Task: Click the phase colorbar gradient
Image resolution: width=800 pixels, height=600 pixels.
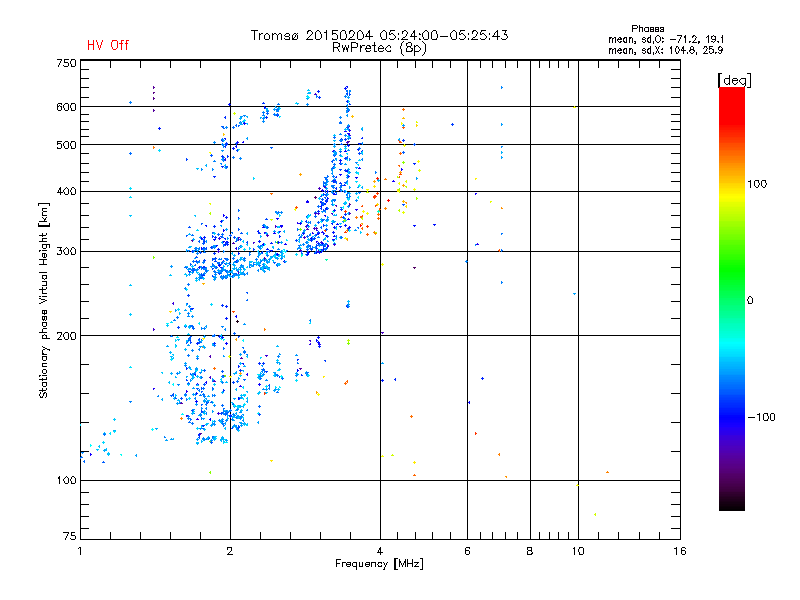Action: (732, 298)
